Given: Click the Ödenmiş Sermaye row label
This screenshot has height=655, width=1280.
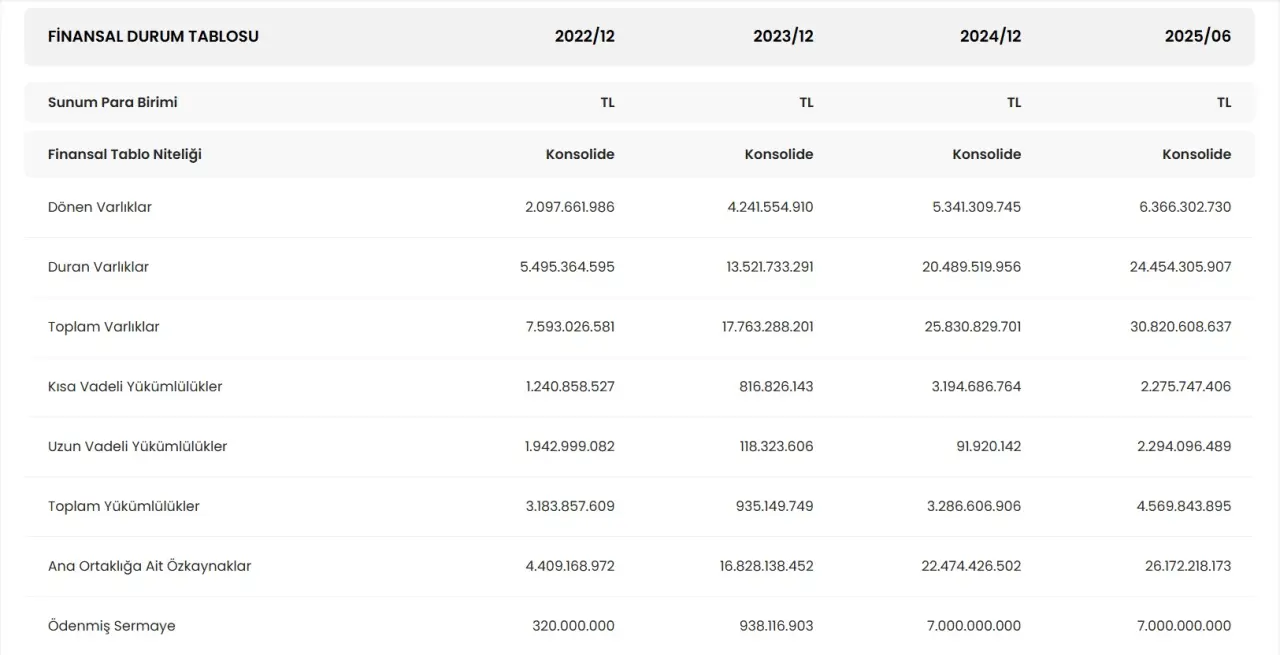Looking at the screenshot, I should 111,626.
